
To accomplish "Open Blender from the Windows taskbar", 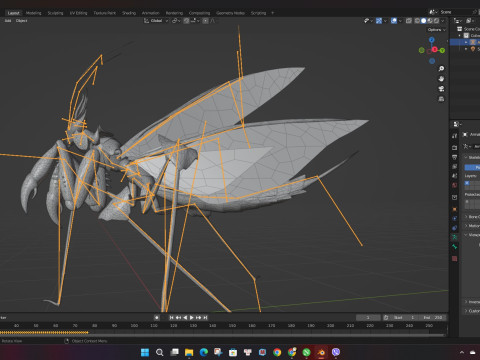I will coord(321,352).
